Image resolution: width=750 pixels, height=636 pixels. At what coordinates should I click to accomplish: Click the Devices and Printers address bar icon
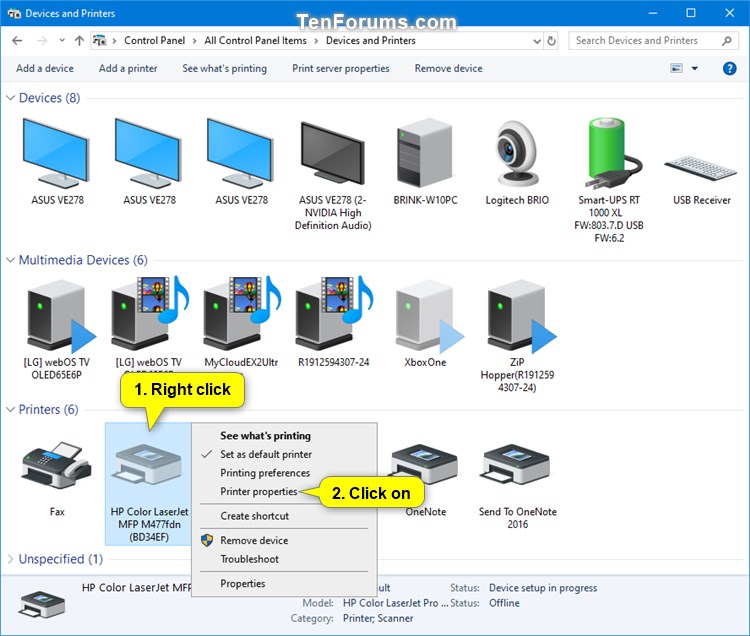click(x=99, y=41)
